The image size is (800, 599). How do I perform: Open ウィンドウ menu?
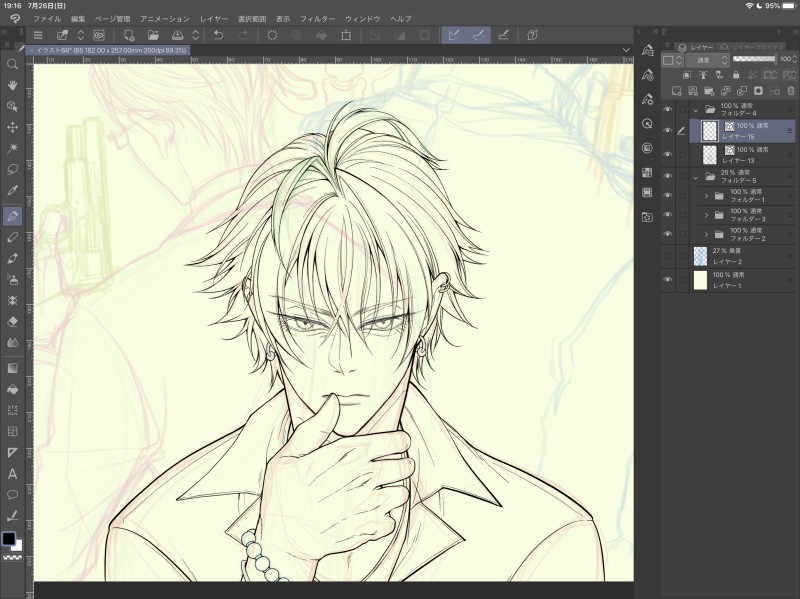tap(363, 19)
